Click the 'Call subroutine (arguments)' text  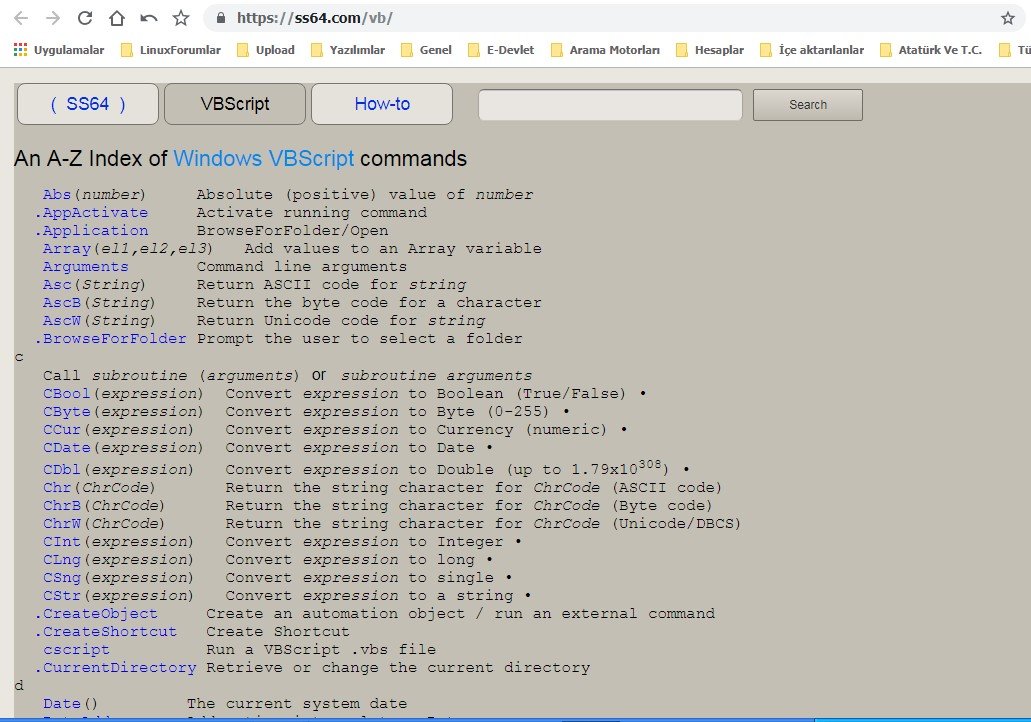[171, 375]
